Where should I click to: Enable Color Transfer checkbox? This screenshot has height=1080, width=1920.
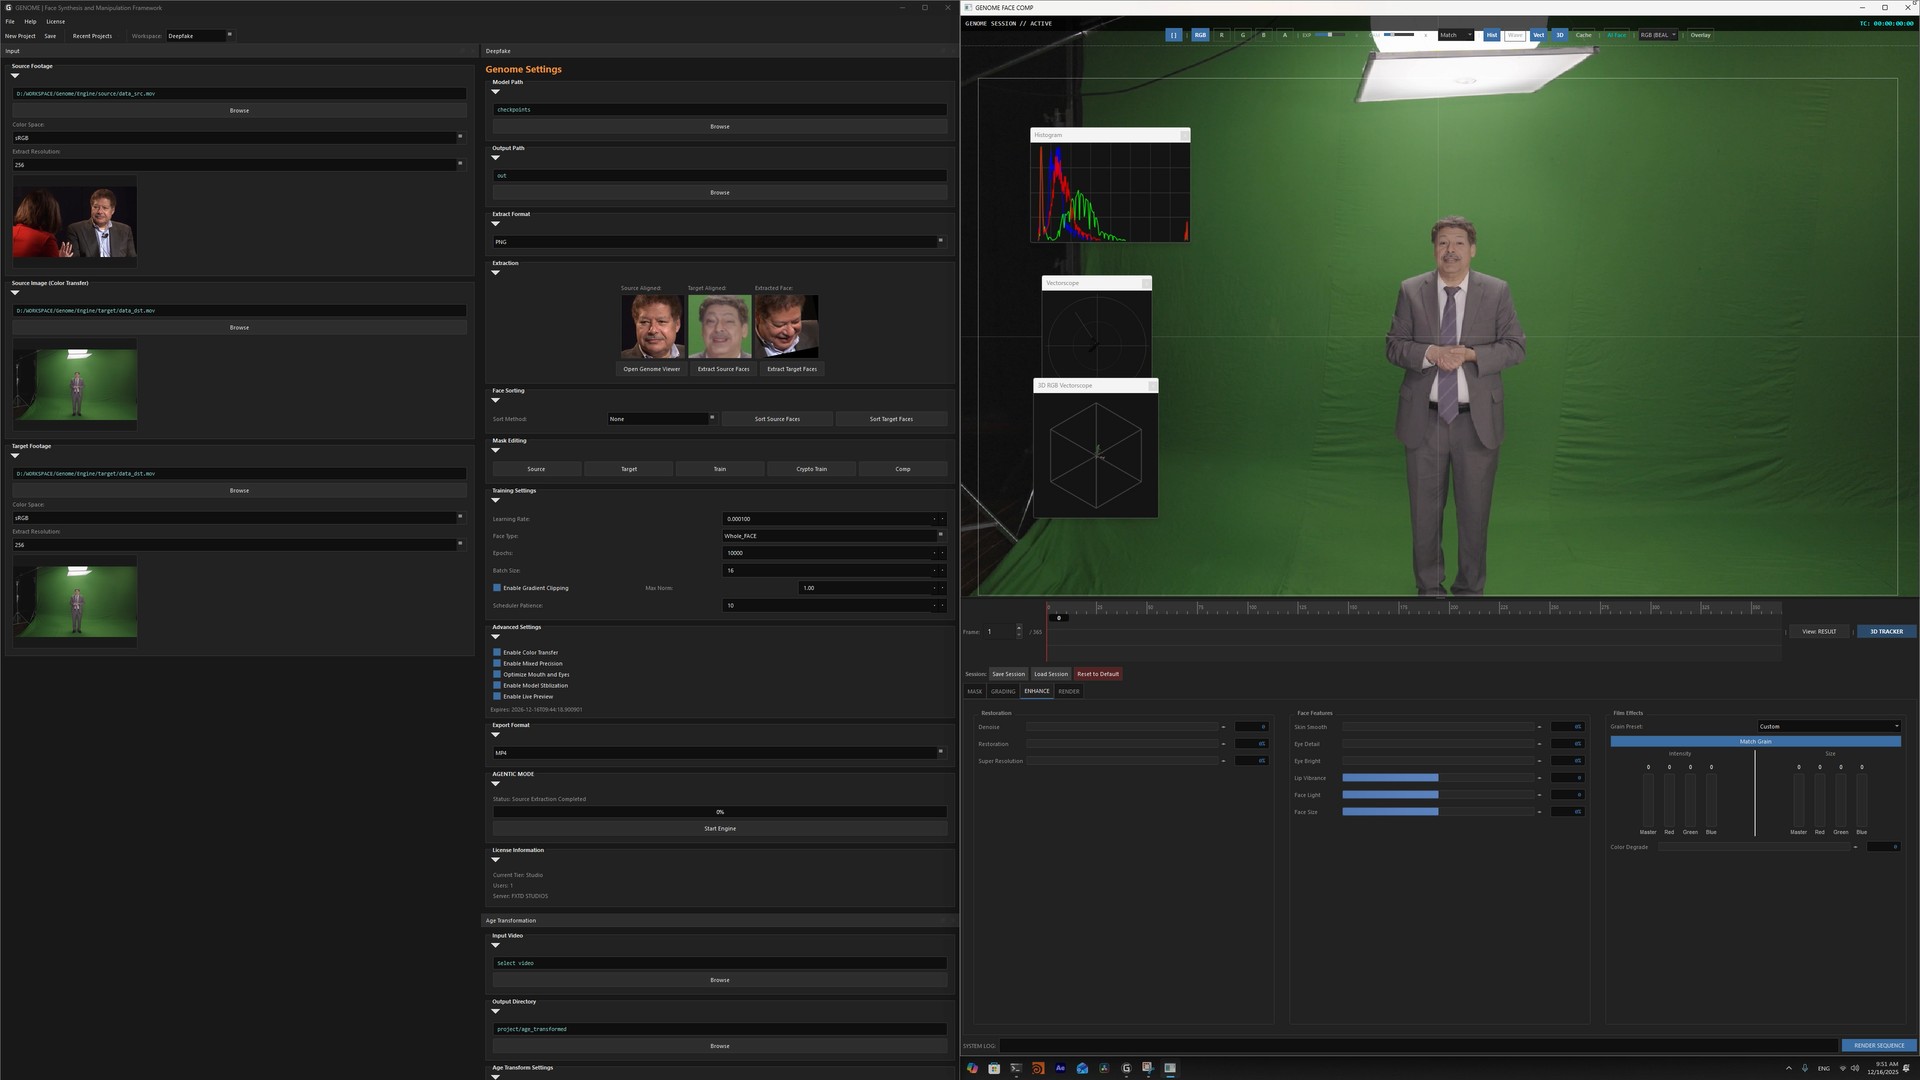497,652
